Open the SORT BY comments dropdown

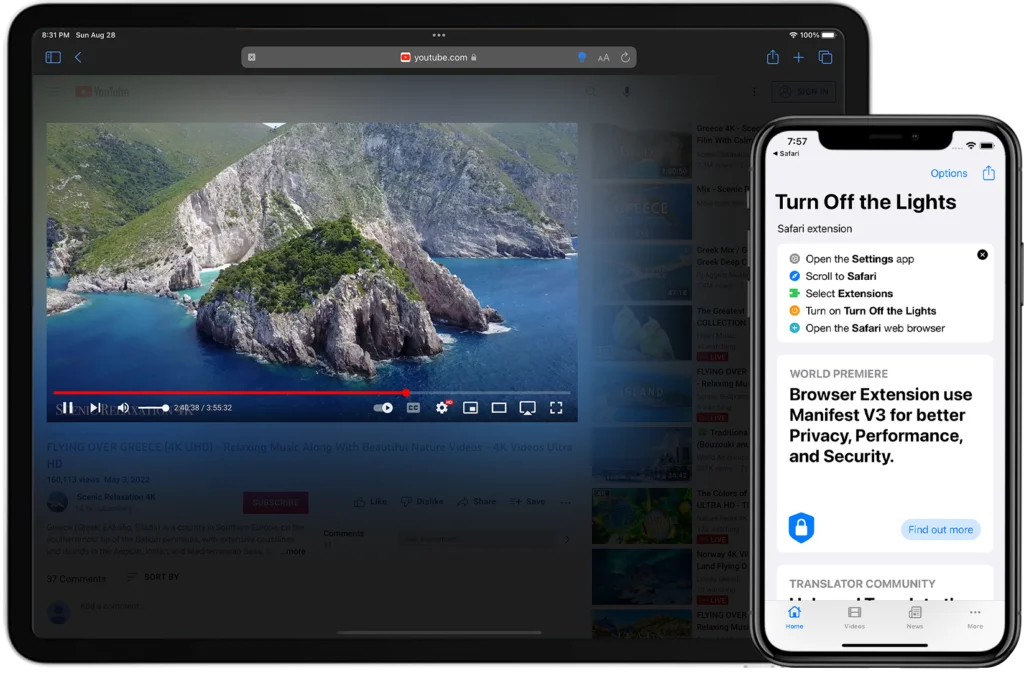153,577
